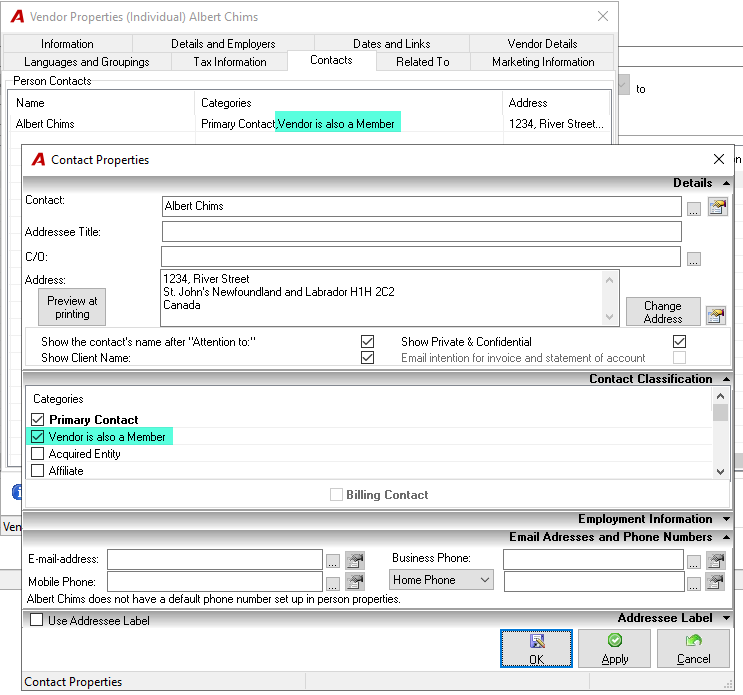Click Cancel button
The height and width of the screenshot is (695, 743).
click(693, 649)
